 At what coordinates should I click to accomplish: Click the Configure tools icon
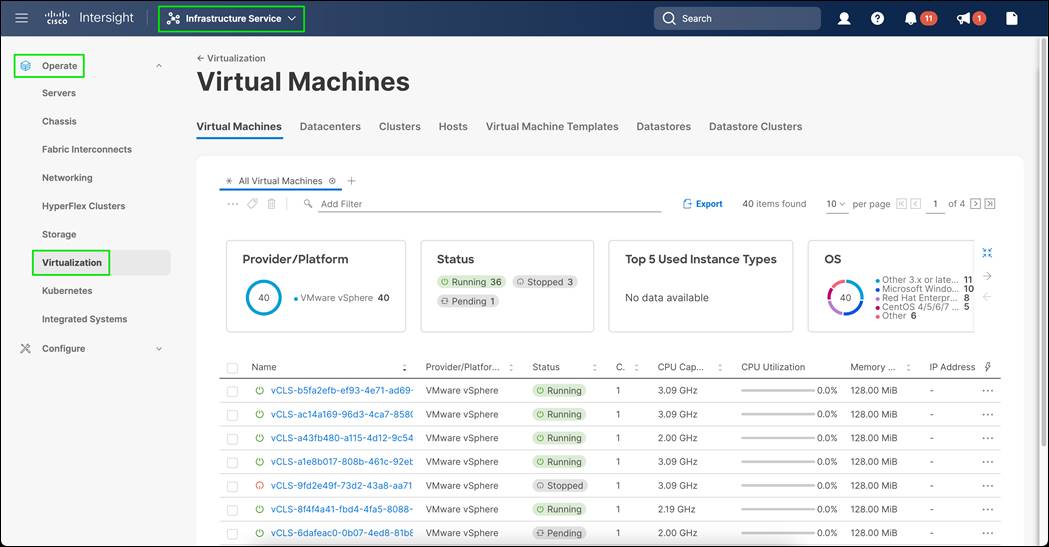[x=25, y=348]
